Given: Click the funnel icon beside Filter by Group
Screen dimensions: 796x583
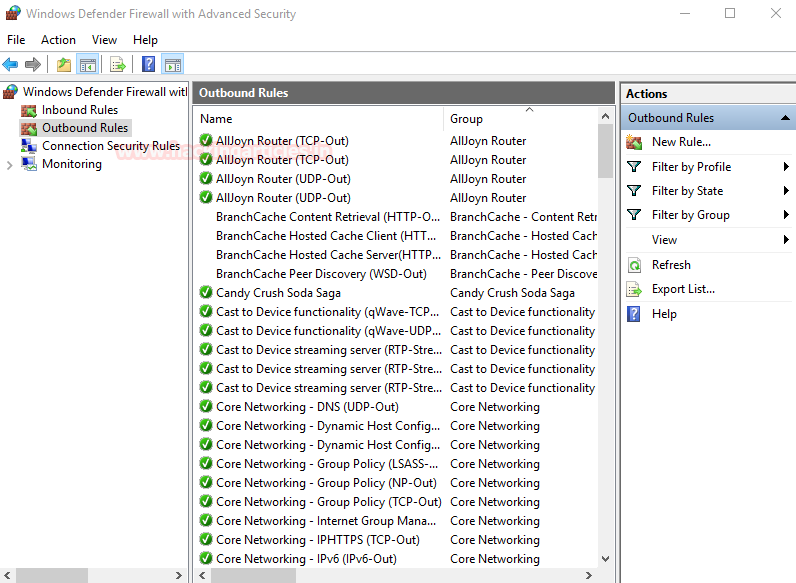Looking at the screenshot, I should coord(634,215).
